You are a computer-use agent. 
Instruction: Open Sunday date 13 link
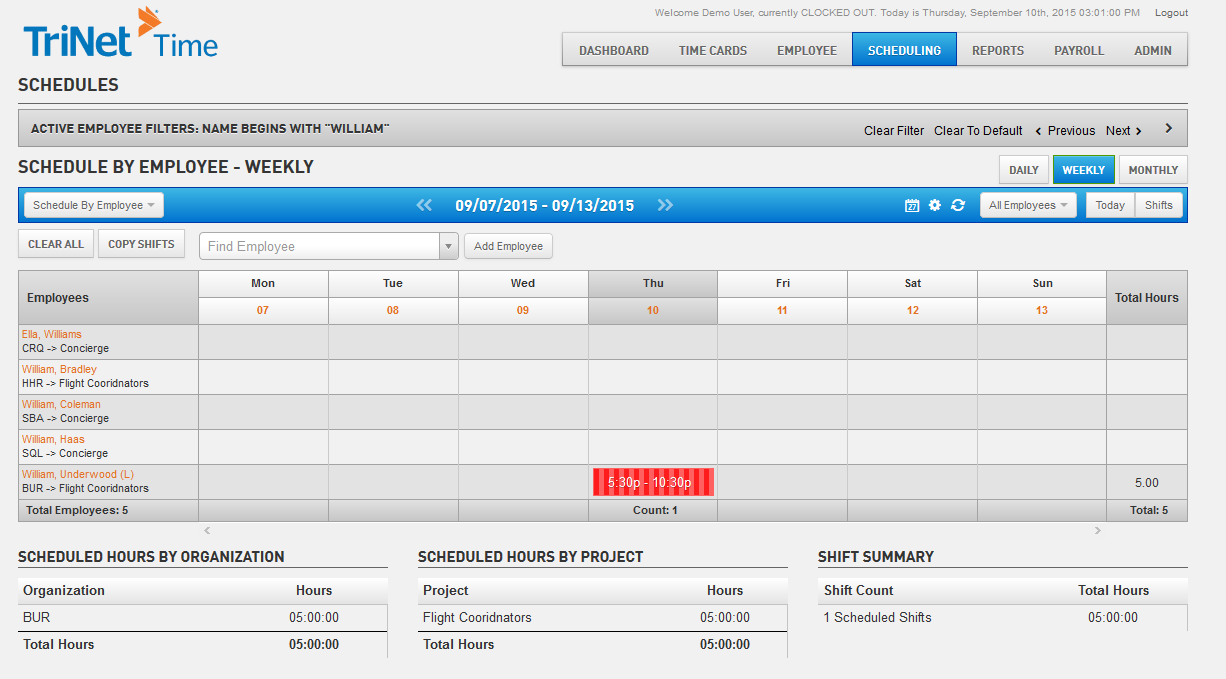tap(1042, 310)
